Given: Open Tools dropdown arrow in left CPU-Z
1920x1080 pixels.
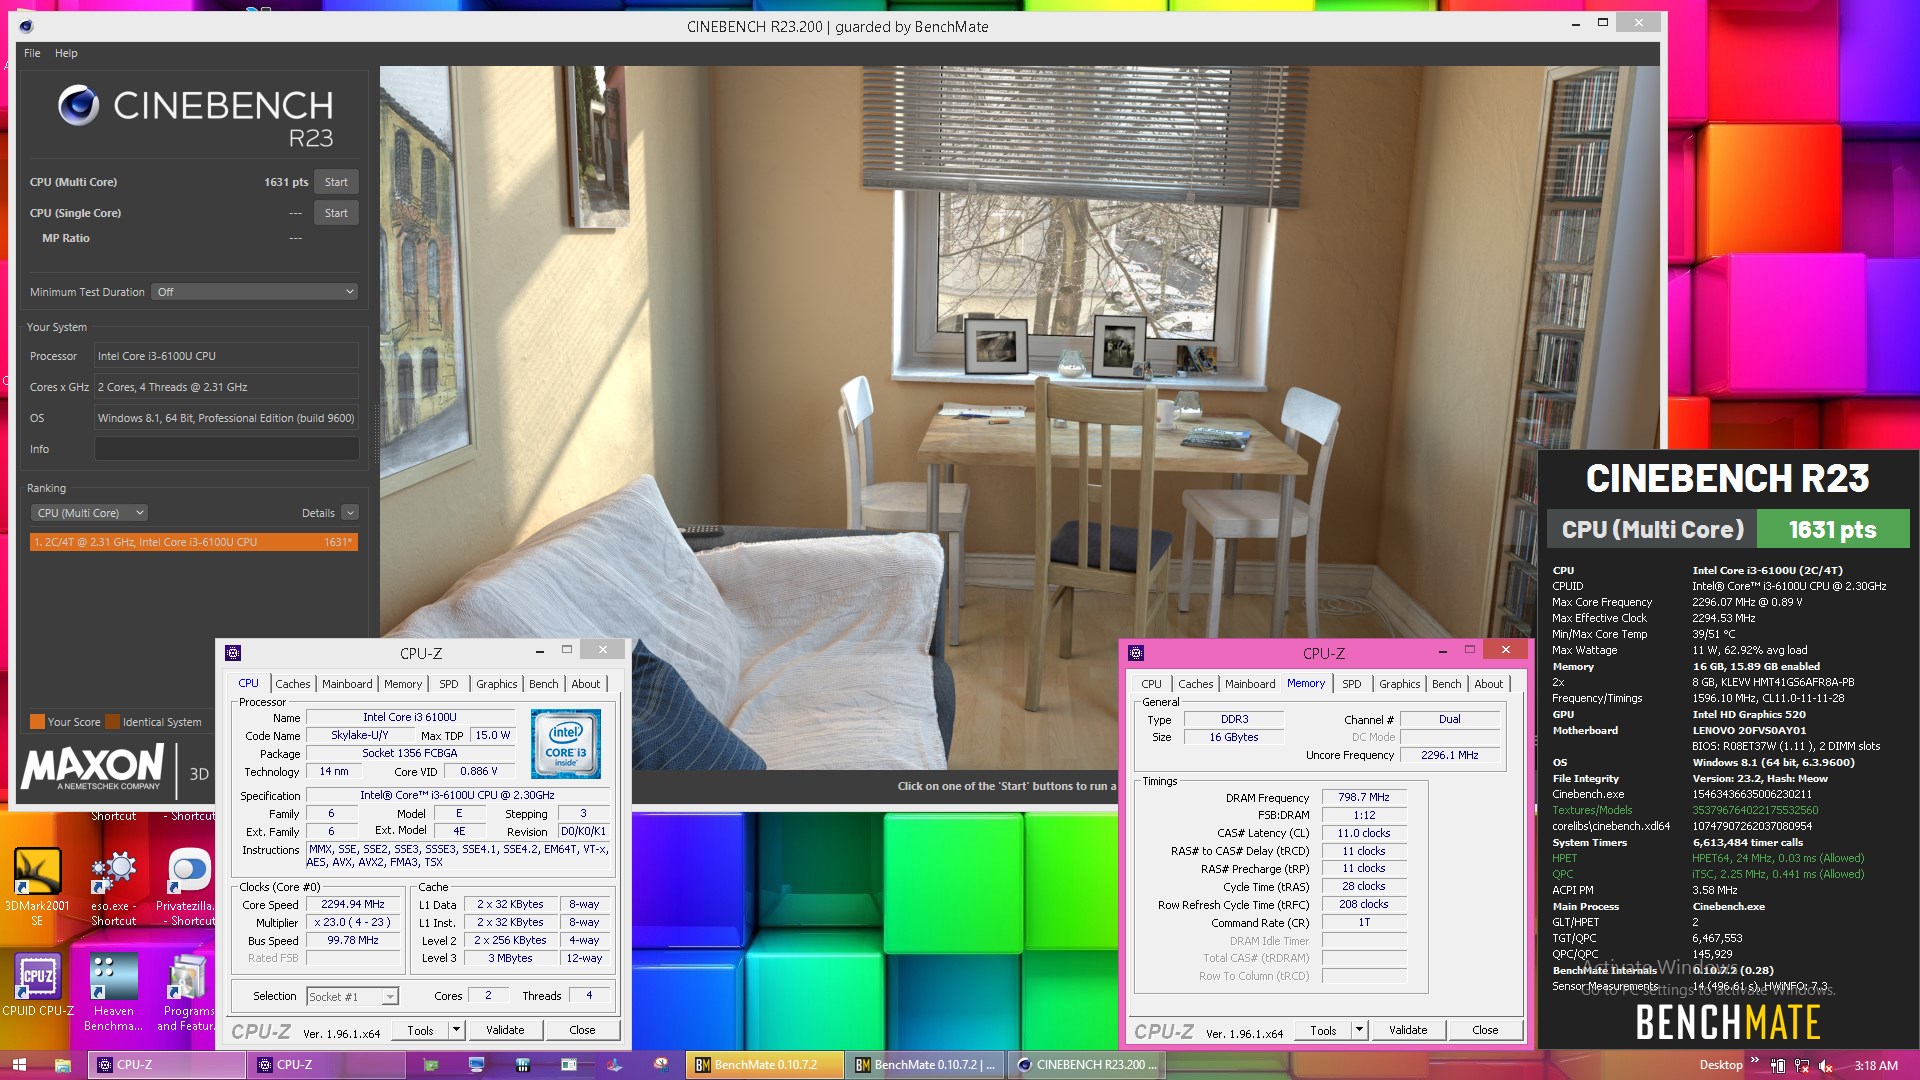Looking at the screenshot, I should click(457, 1030).
